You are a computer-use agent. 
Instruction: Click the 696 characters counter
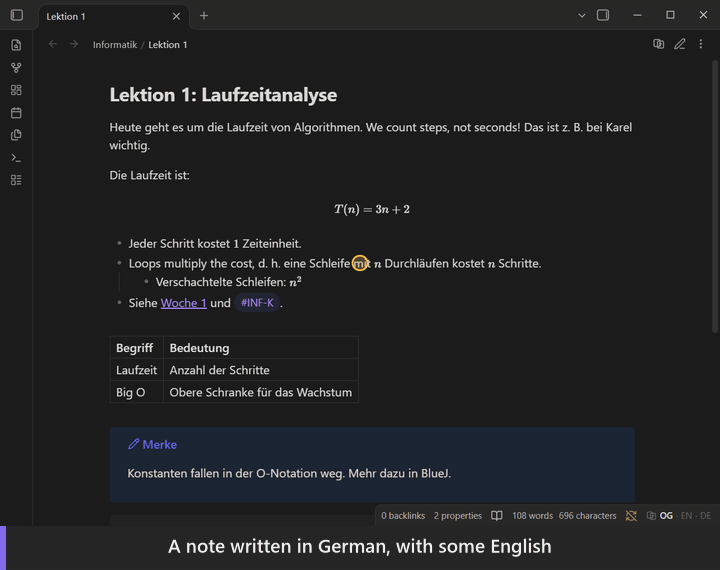coord(587,516)
